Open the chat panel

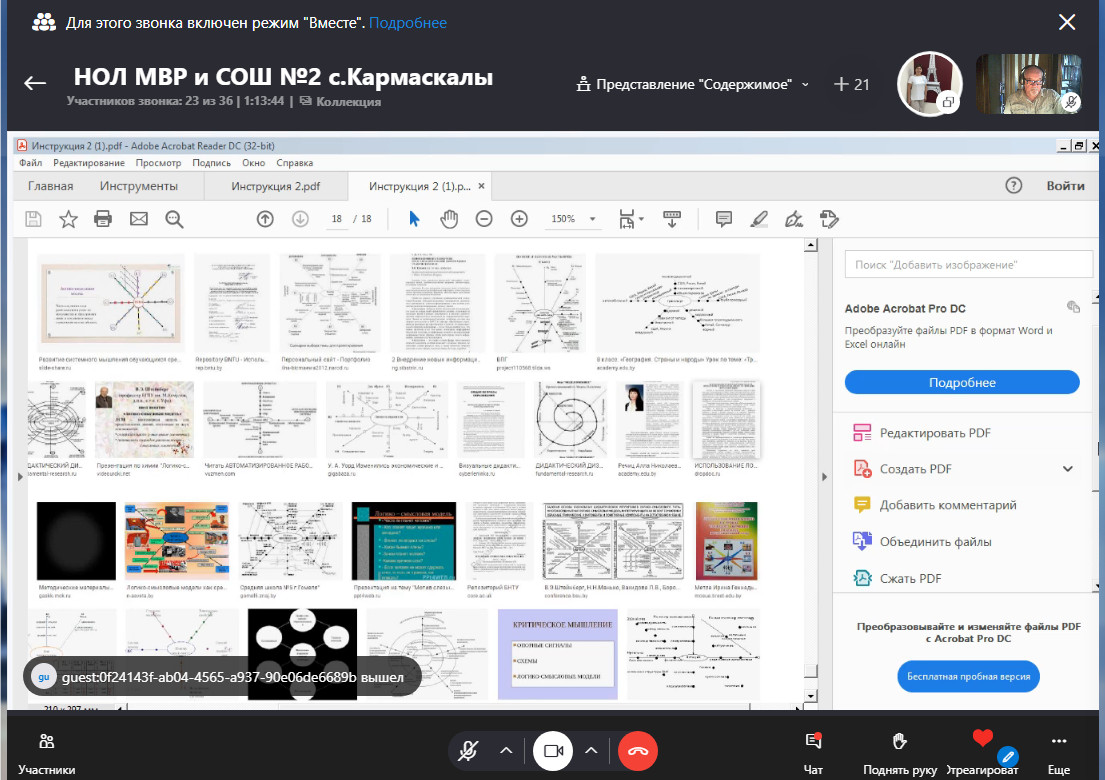[x=814, y=750]
